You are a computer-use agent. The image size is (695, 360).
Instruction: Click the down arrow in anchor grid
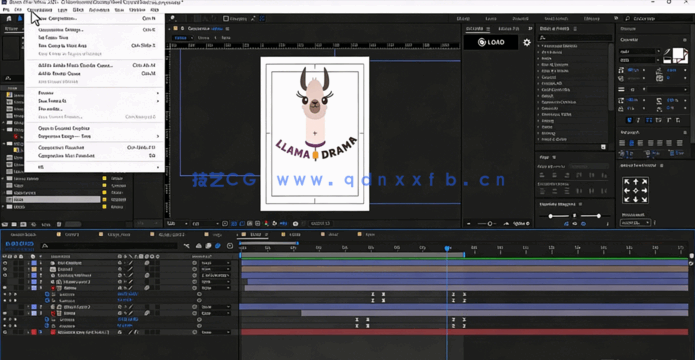click(636, 200)
